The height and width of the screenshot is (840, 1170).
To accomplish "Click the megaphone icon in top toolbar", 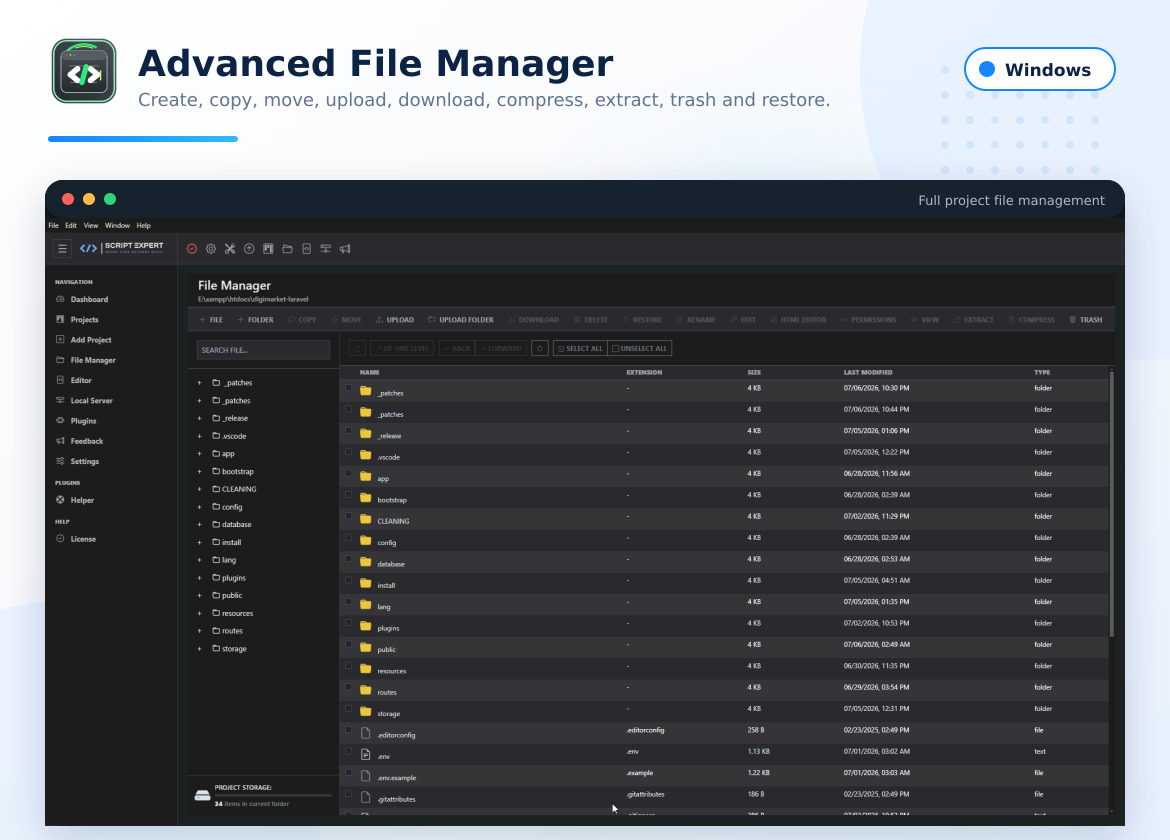I will (345, 248).
